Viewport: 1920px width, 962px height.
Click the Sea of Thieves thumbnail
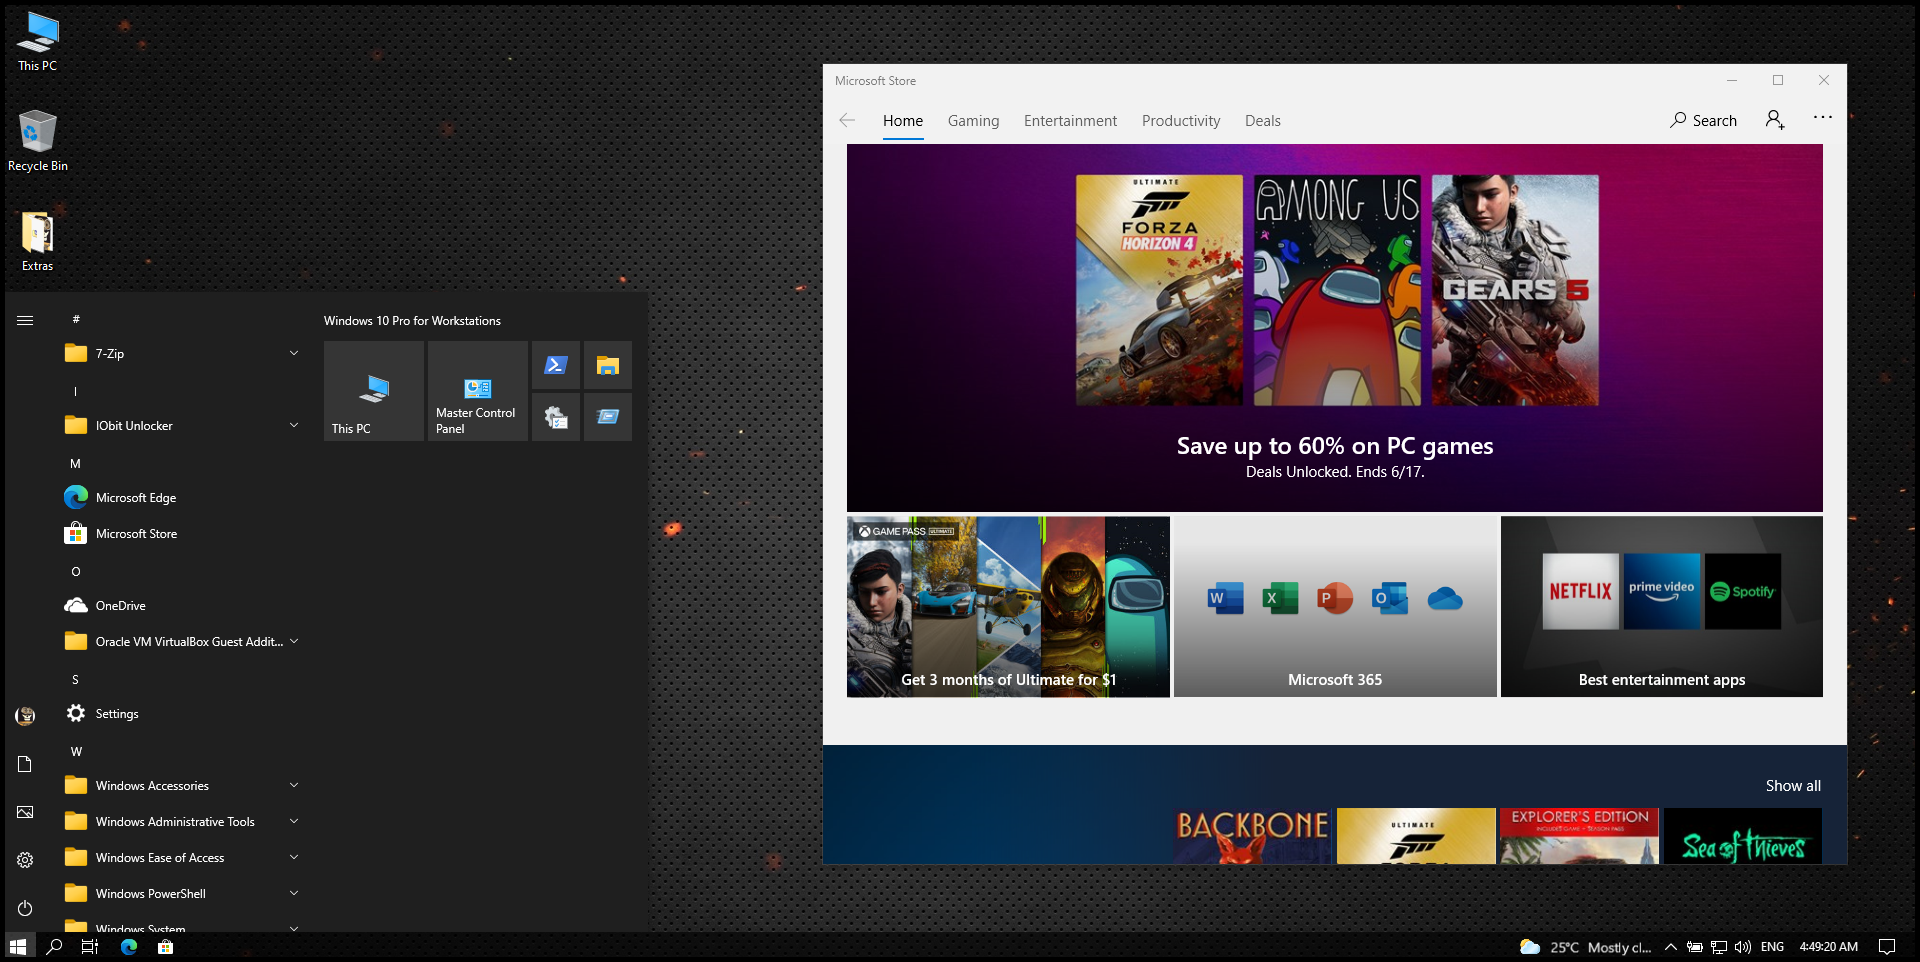click(1743, 836)
